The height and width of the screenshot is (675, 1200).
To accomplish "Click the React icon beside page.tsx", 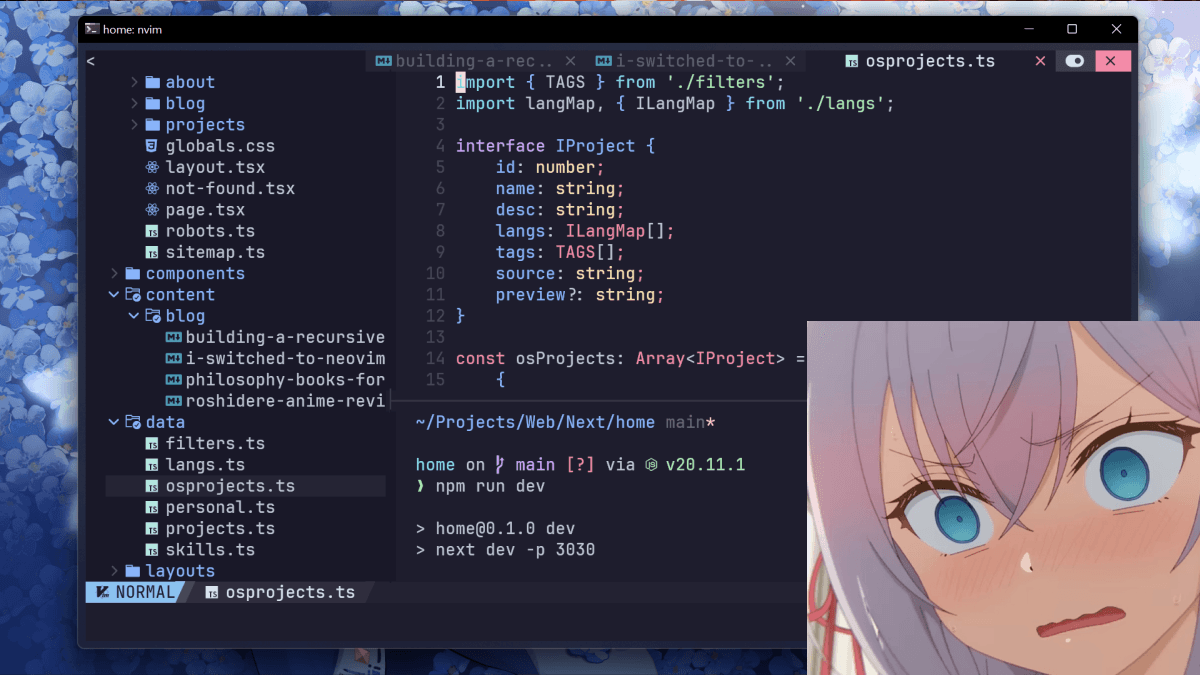I will tap(152, 210).
